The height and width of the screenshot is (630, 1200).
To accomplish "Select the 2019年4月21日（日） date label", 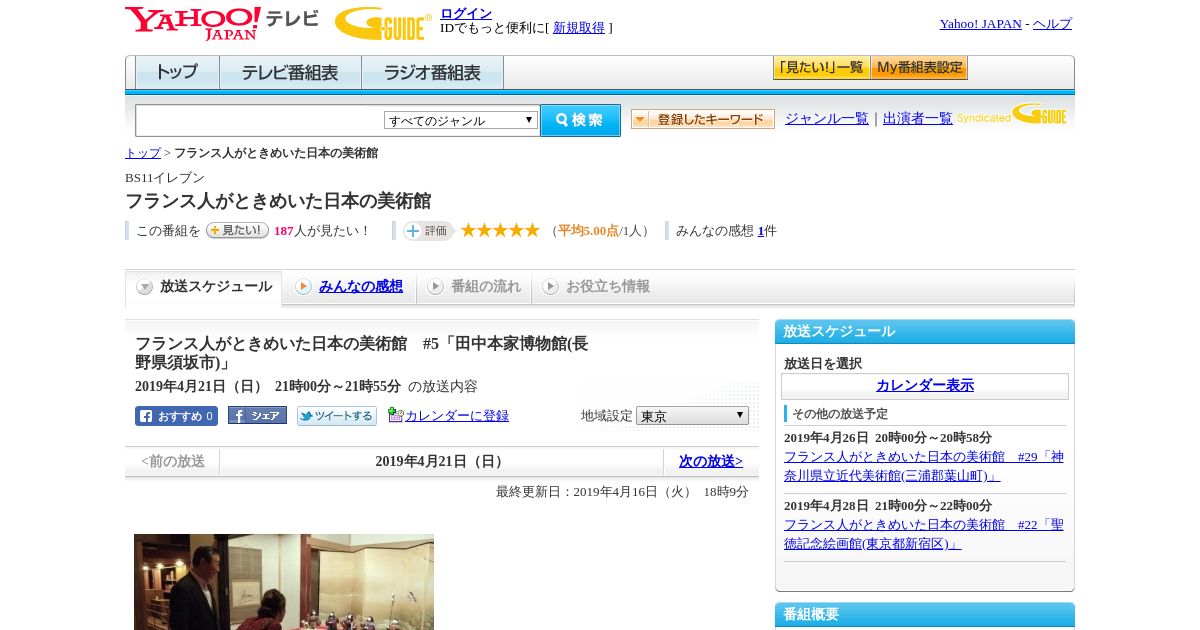I will coord(441,462).
